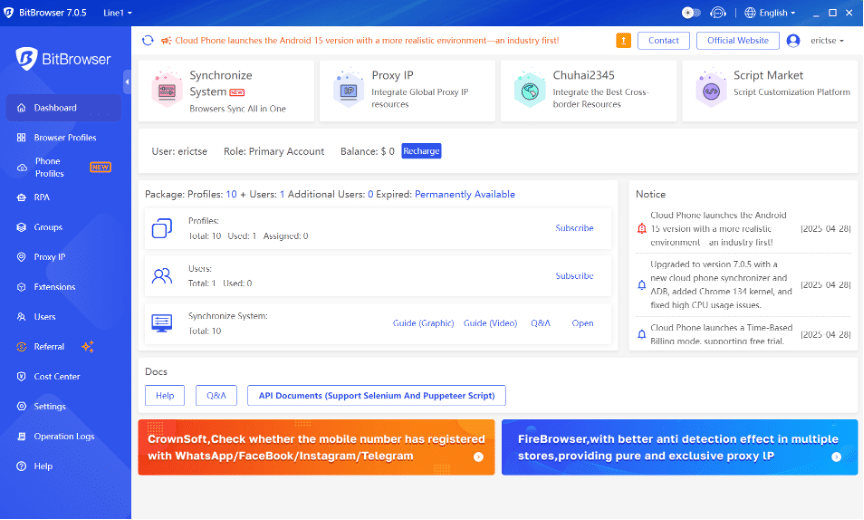
Task: Open the notice about version 7.0.5 upgrade
Action: 721,285
